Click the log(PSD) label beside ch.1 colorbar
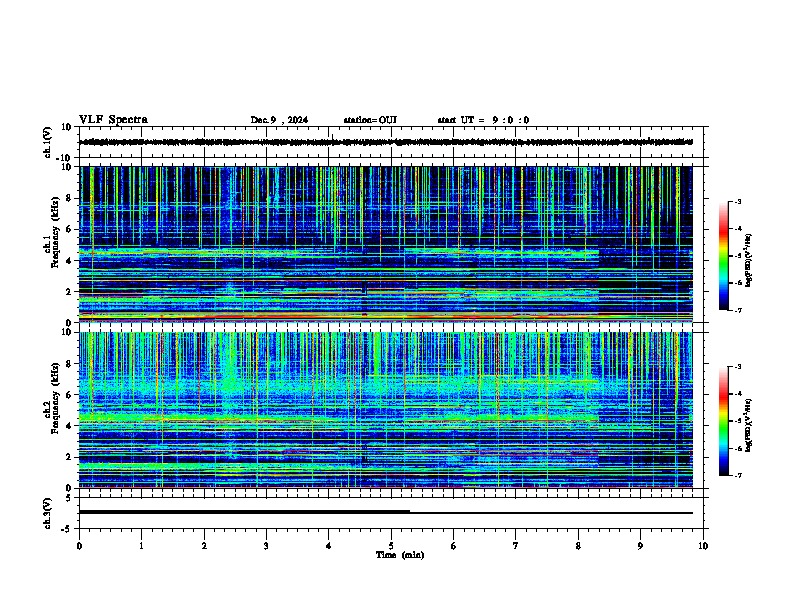Viewport: 792px width, 612px height. click(x=748, y=261)
